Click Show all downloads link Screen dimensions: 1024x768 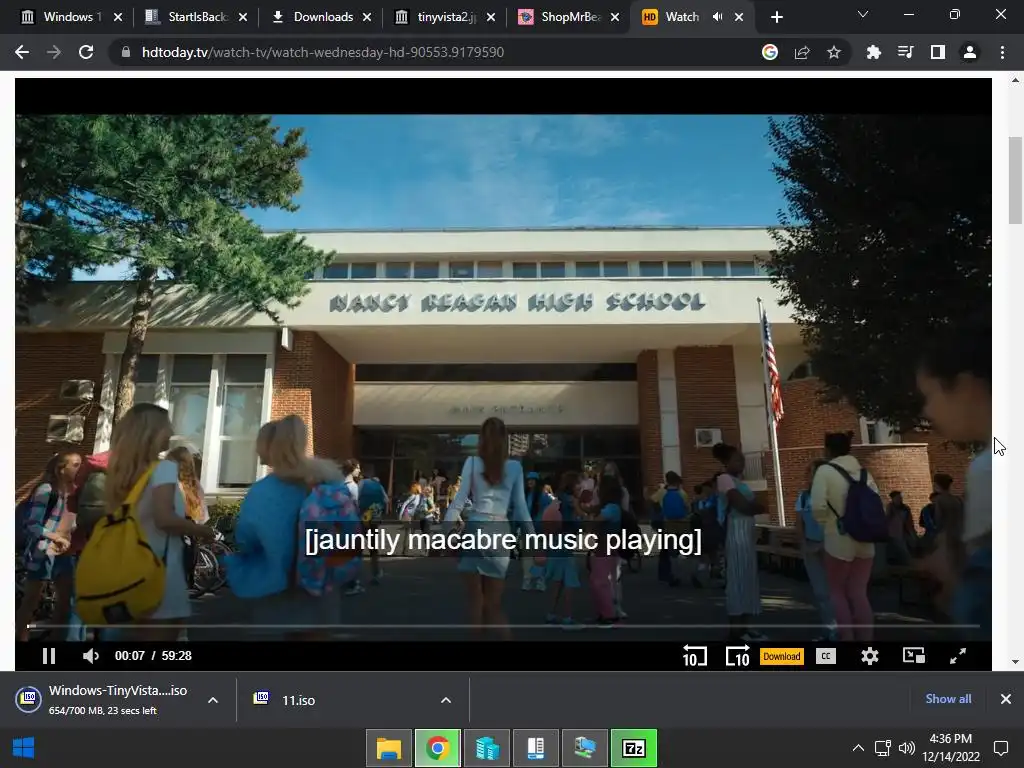tap(948, 699)
